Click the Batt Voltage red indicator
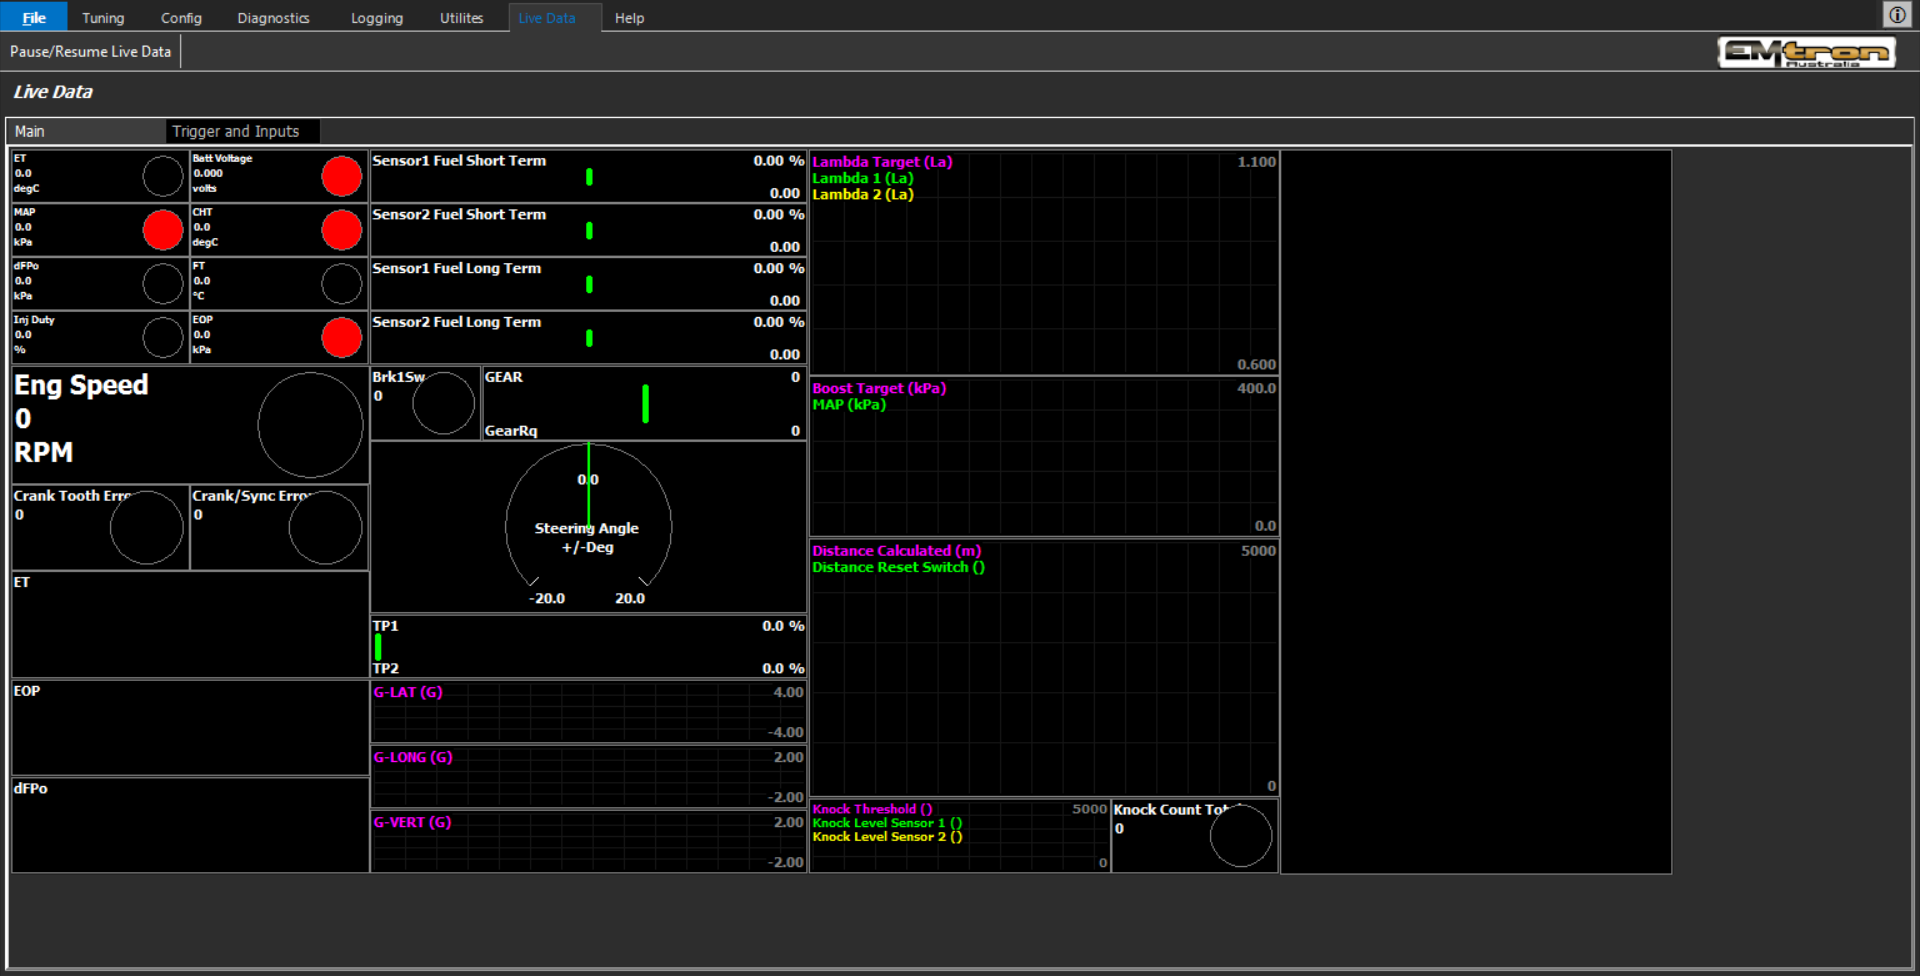The width and height of the screenshot is (1920, 976). tap(342, 176)
